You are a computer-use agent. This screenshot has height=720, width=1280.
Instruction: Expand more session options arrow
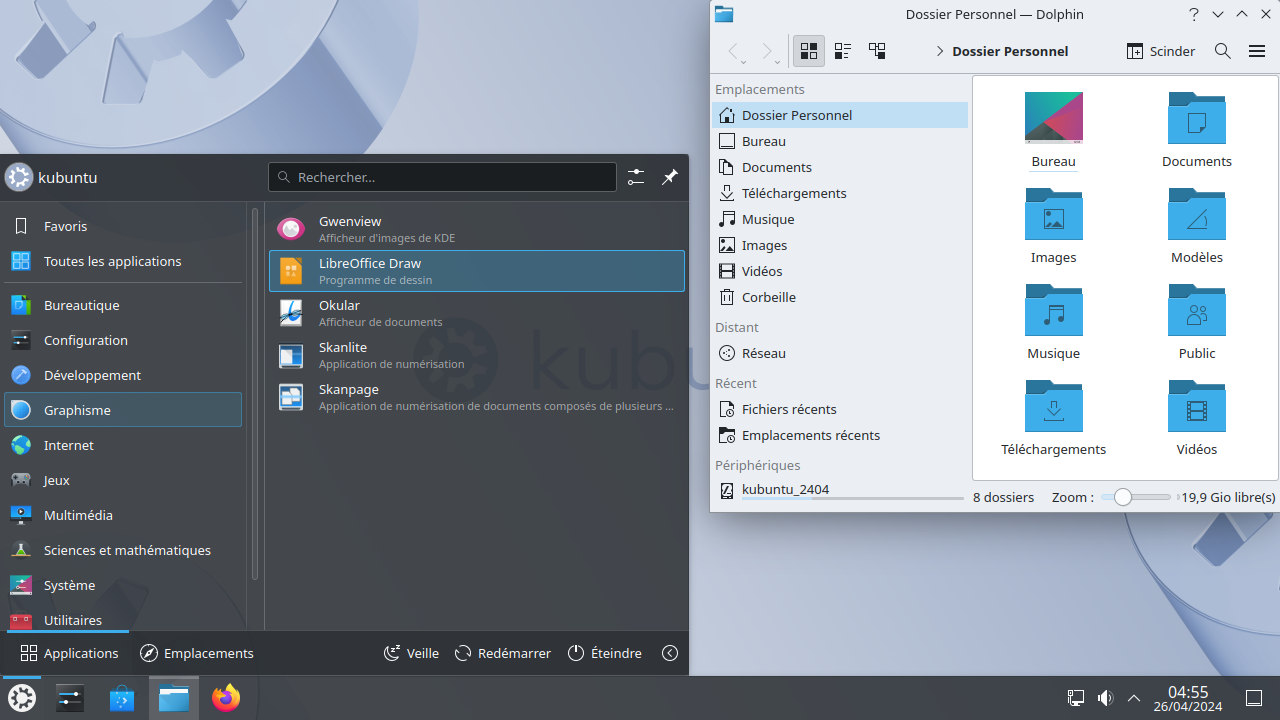[670, 653]
